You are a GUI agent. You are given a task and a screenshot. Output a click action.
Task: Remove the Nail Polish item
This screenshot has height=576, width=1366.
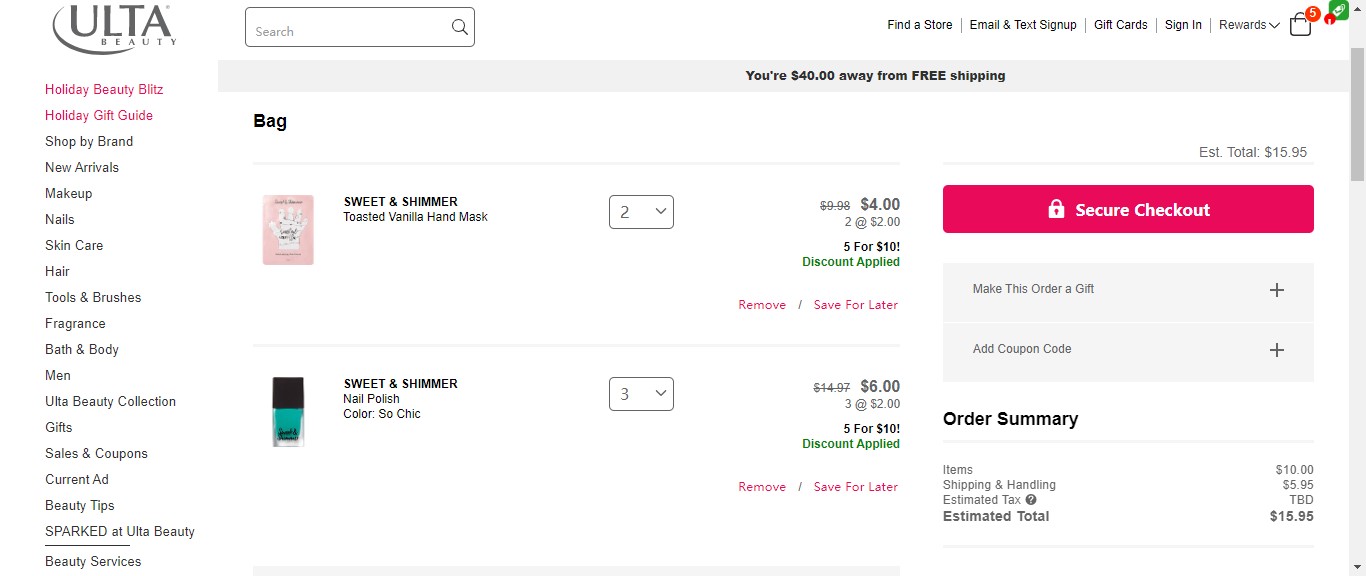762,487
